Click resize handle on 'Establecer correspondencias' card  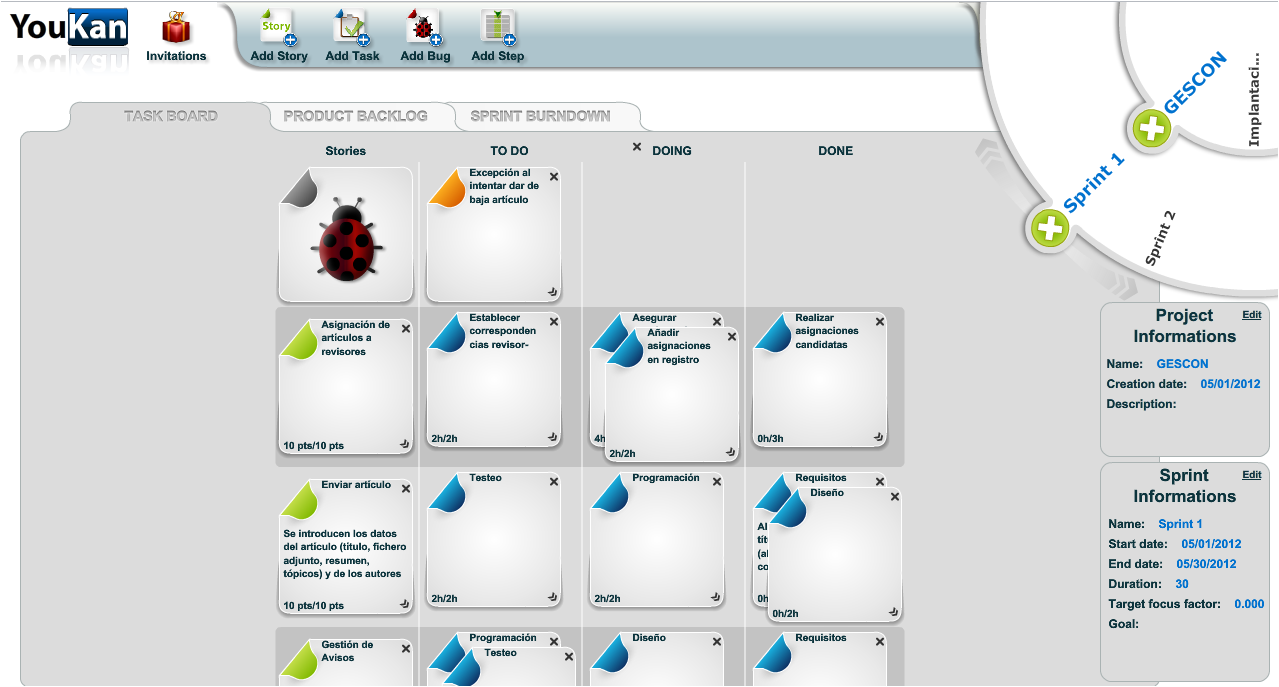[553, 437]
